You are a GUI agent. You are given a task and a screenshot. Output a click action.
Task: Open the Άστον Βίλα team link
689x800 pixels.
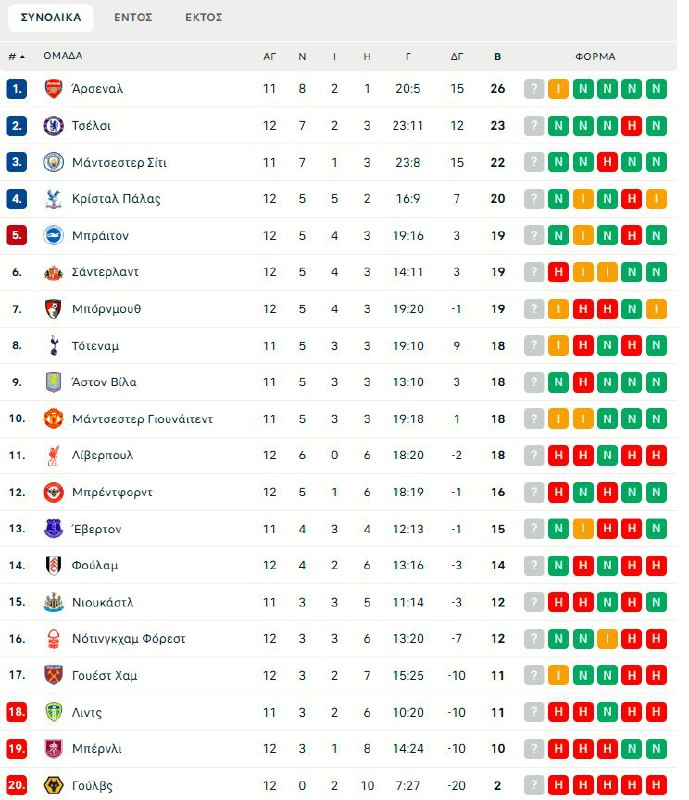click(x=104, y=382)
